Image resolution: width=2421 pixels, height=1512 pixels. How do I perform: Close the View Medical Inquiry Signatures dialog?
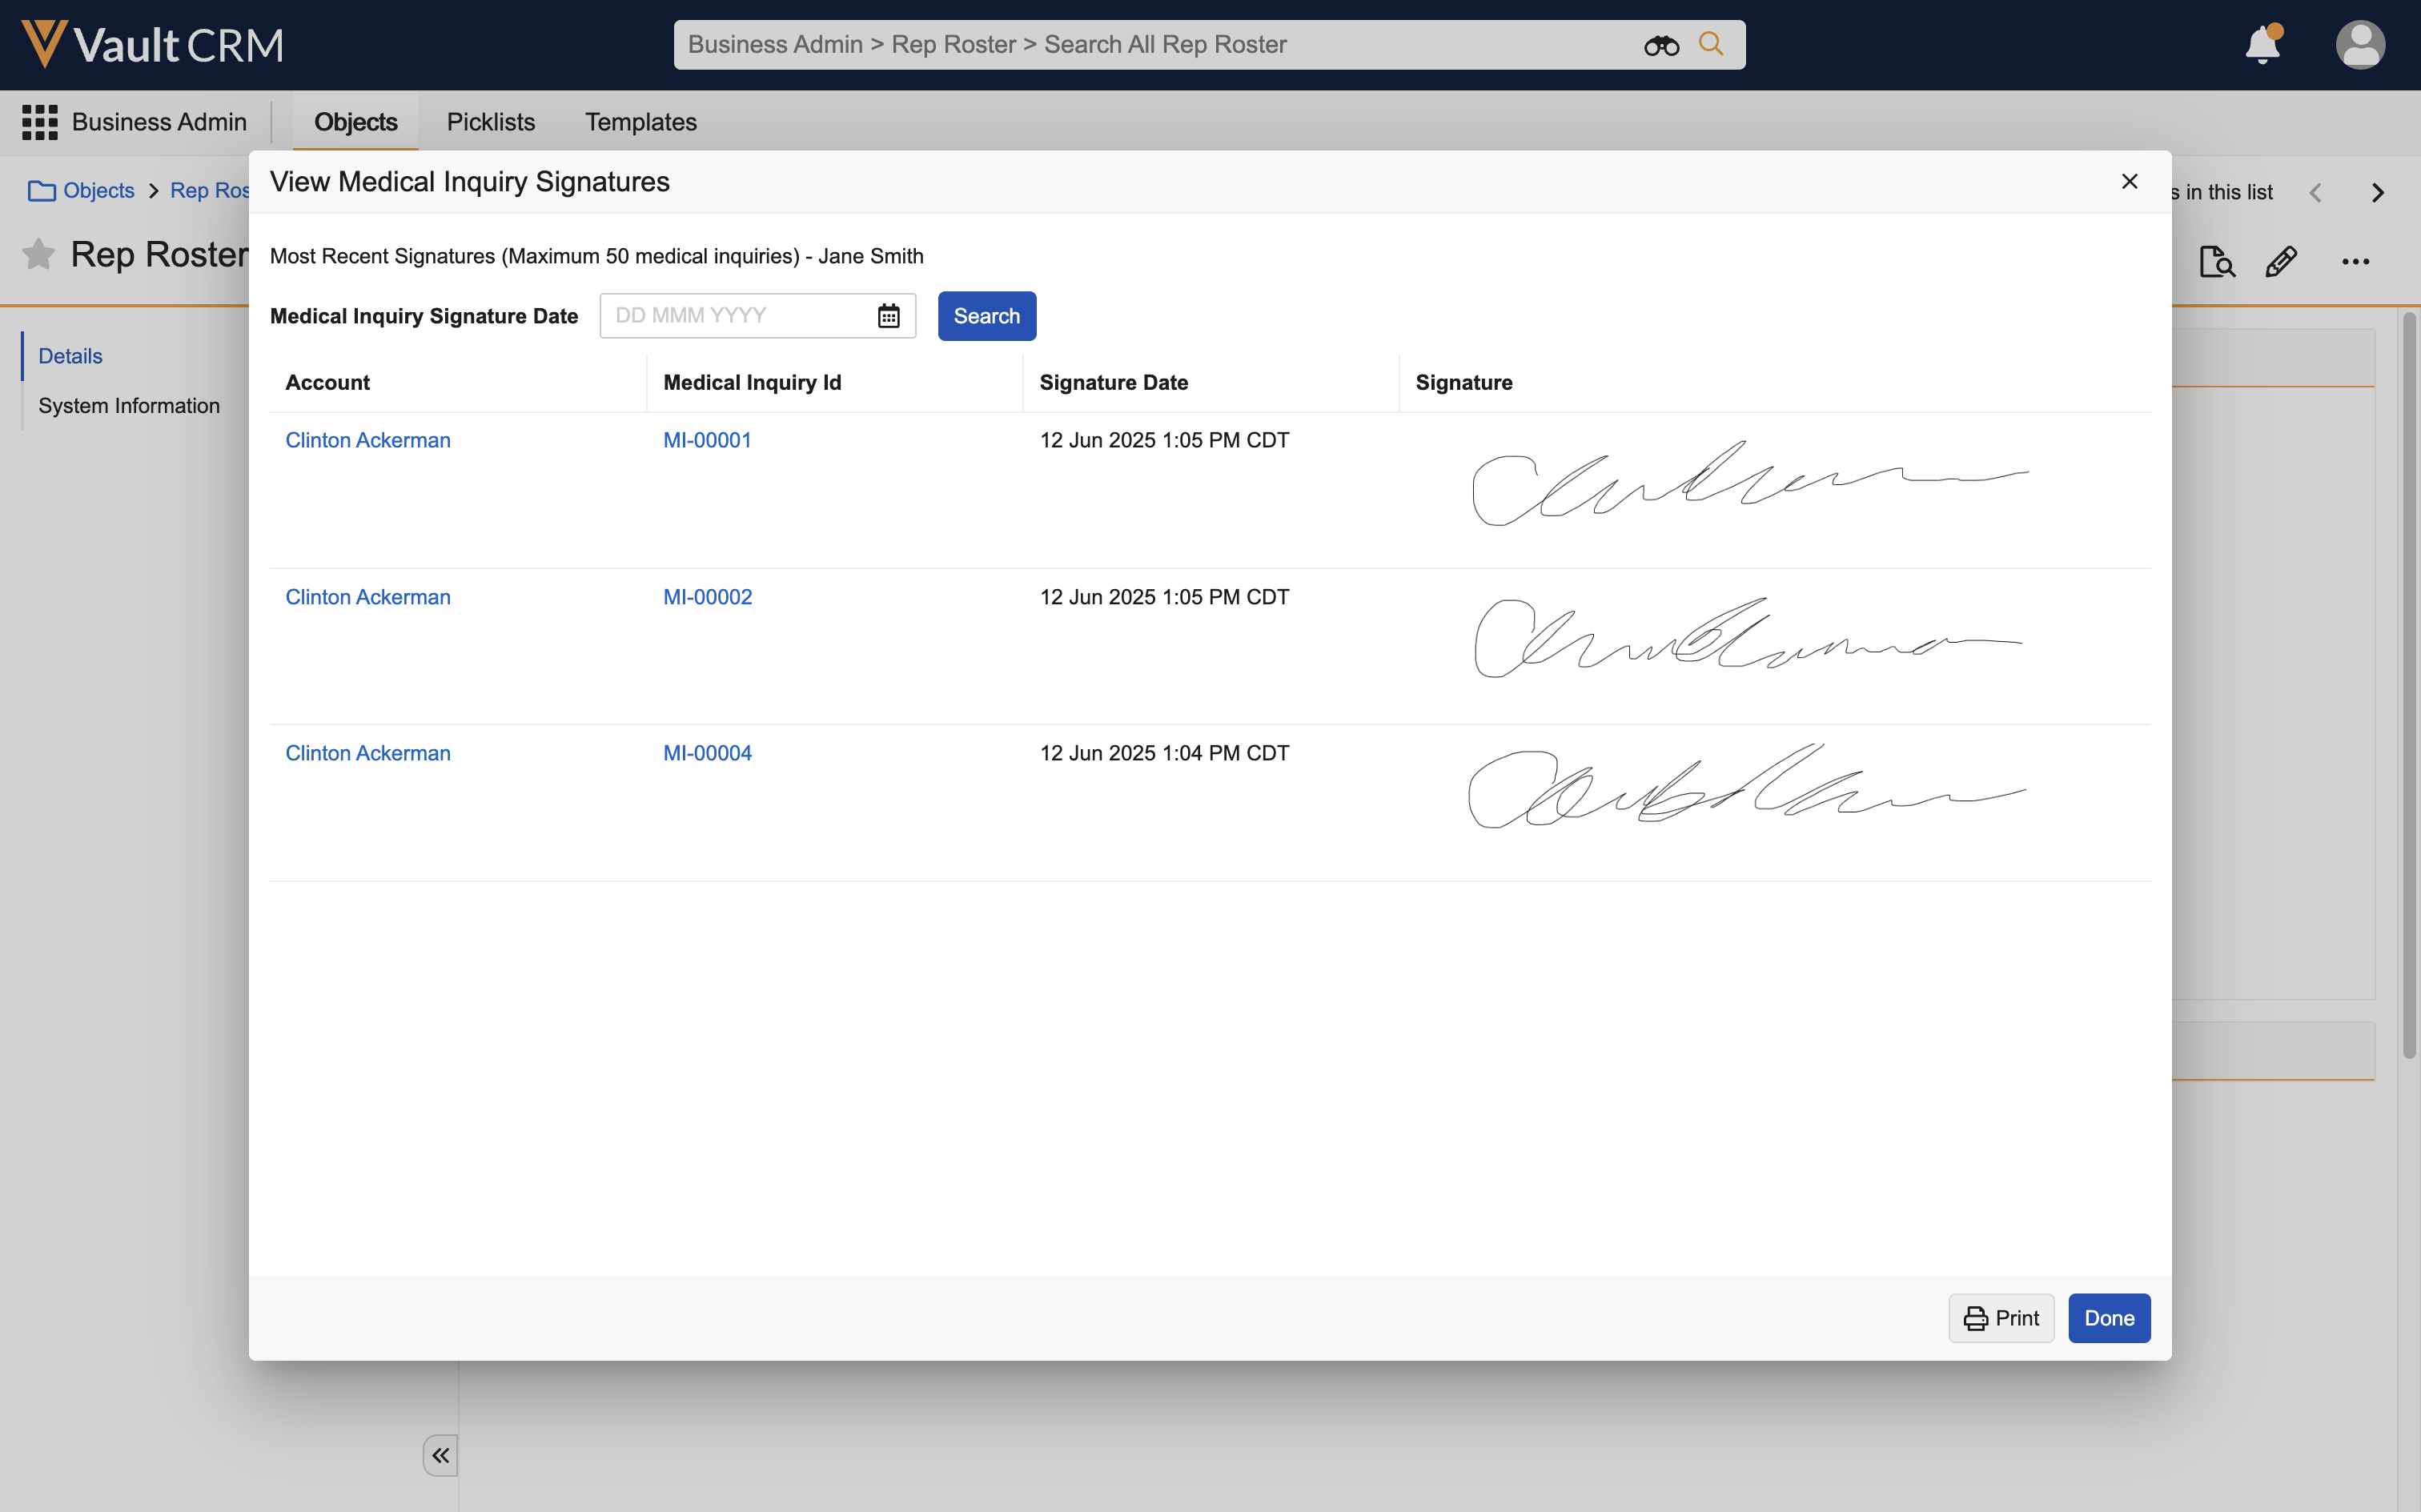[2129, 181]
